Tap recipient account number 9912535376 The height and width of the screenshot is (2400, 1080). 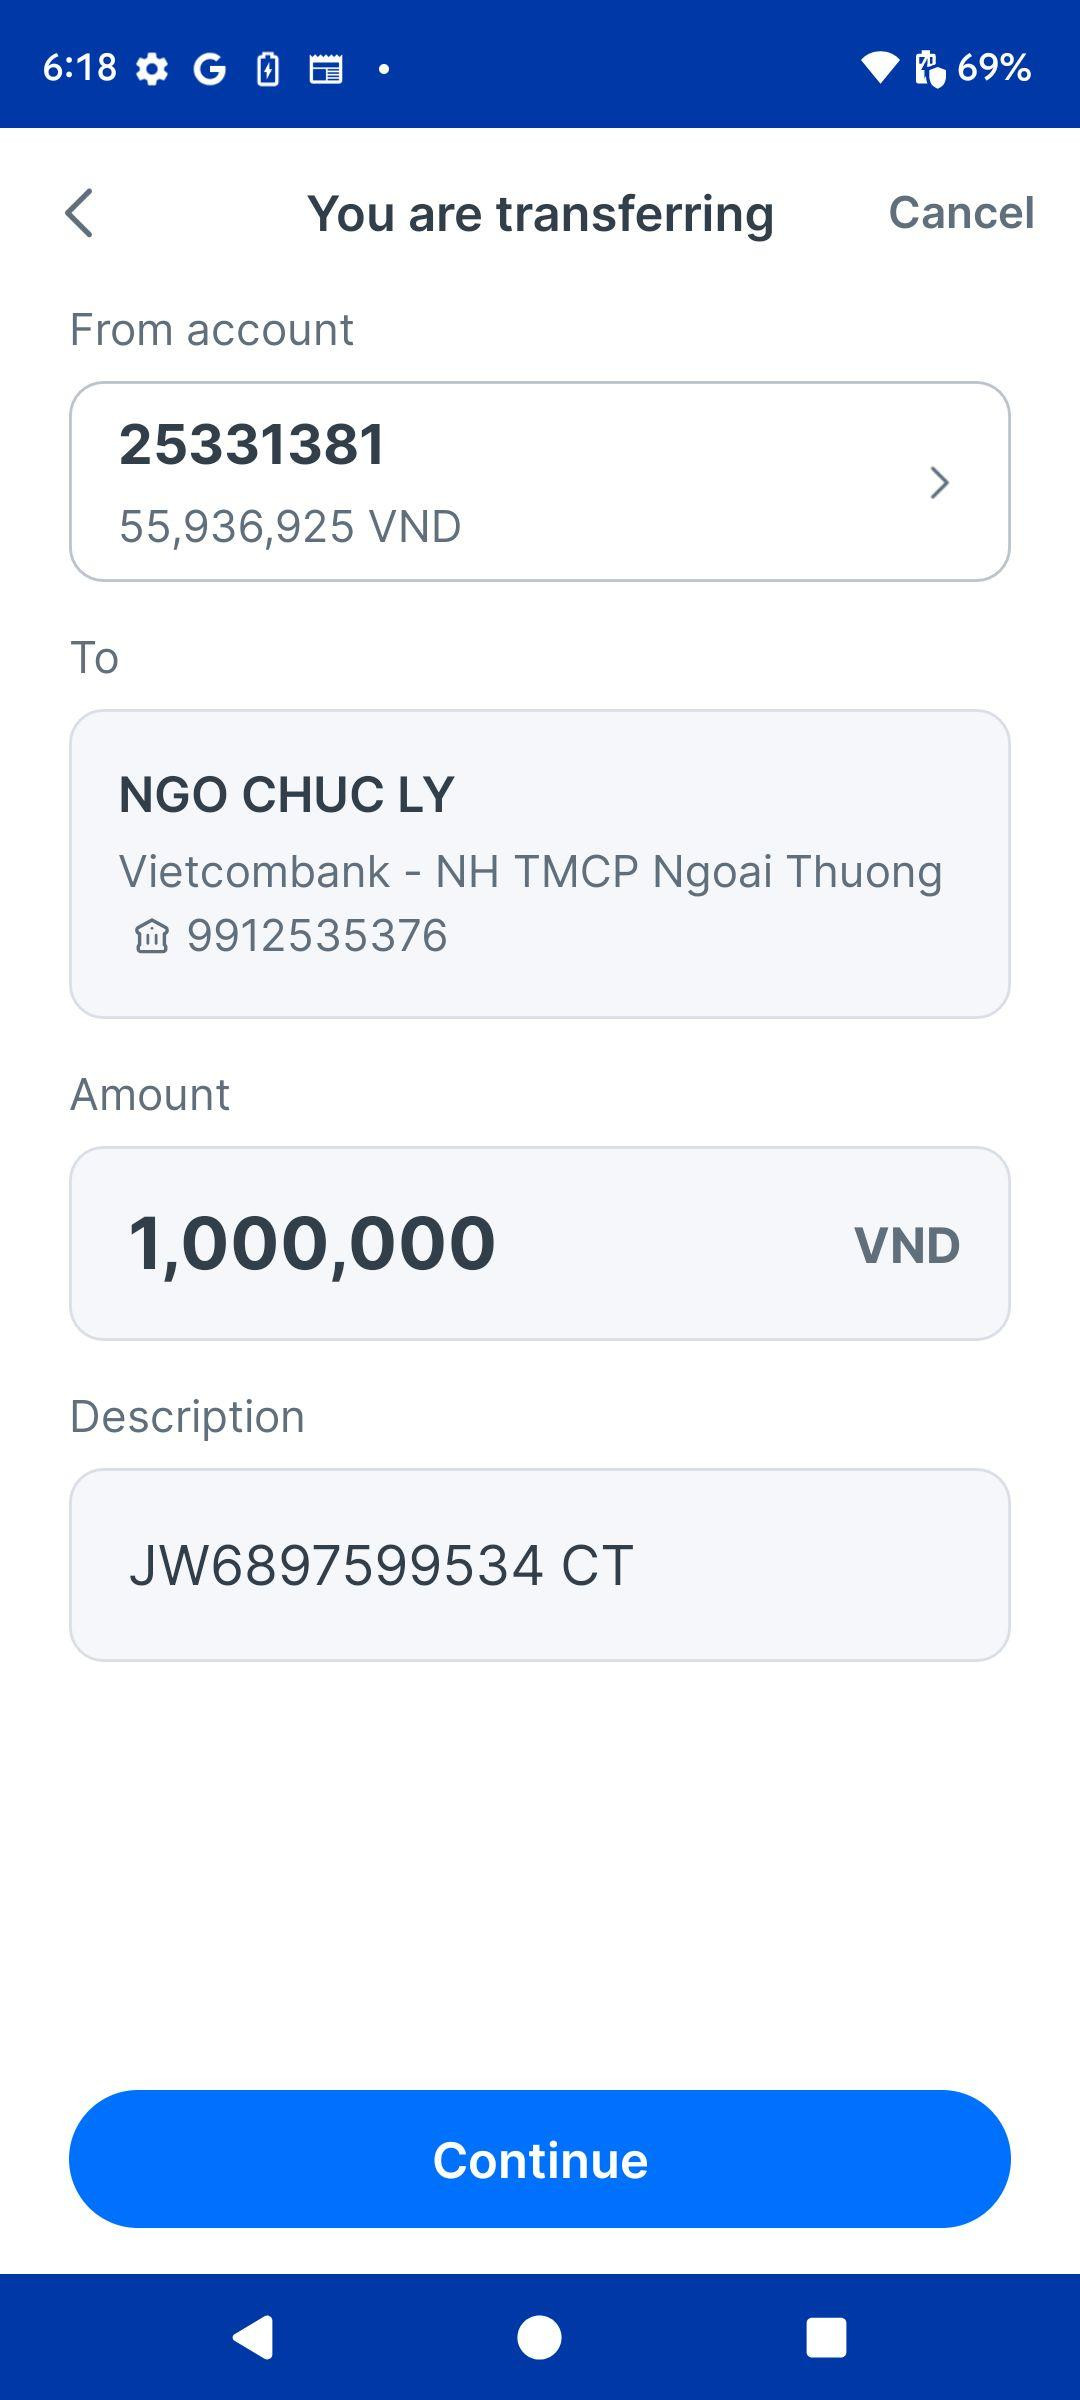coord(317,936)
